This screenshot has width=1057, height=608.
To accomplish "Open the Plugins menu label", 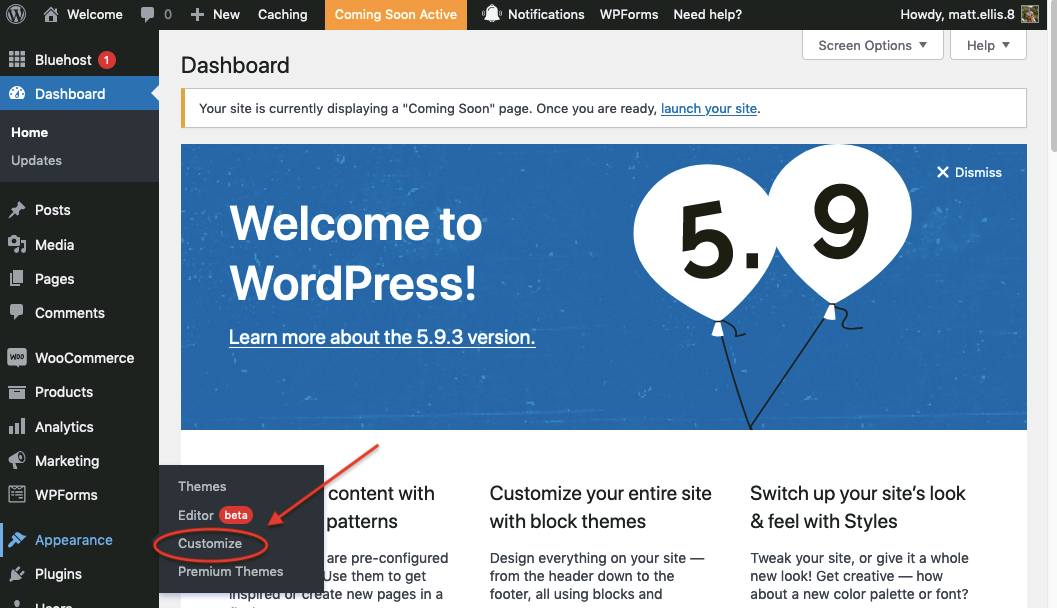I will [58, 574].
